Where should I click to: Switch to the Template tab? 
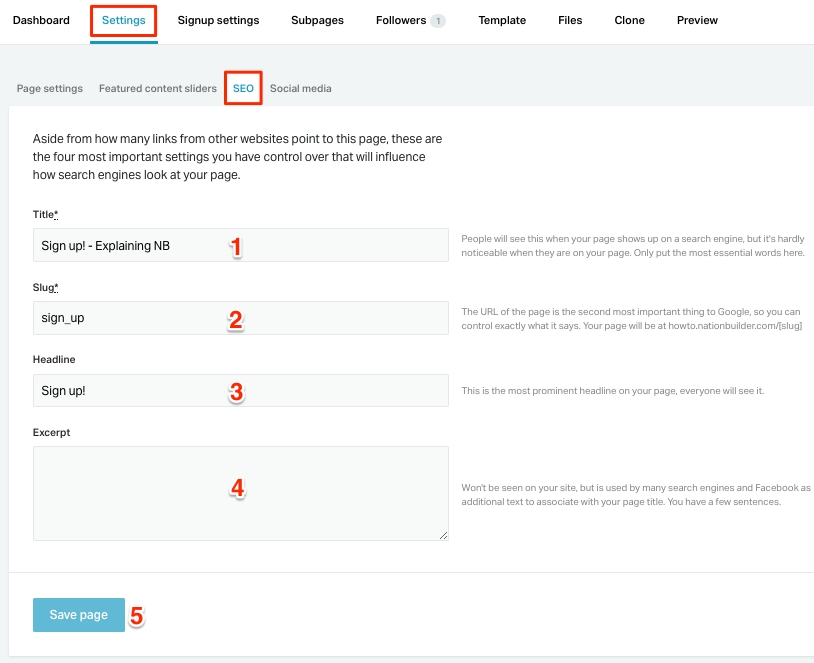501,19
